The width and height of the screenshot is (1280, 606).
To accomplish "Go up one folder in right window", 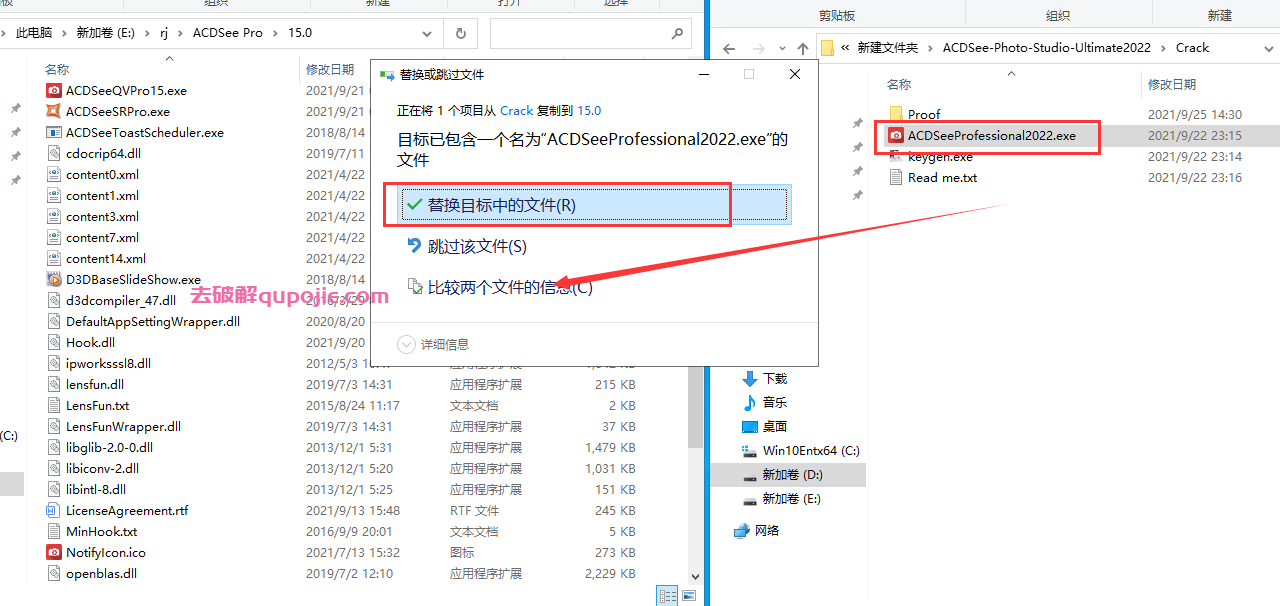I will 802,48.
